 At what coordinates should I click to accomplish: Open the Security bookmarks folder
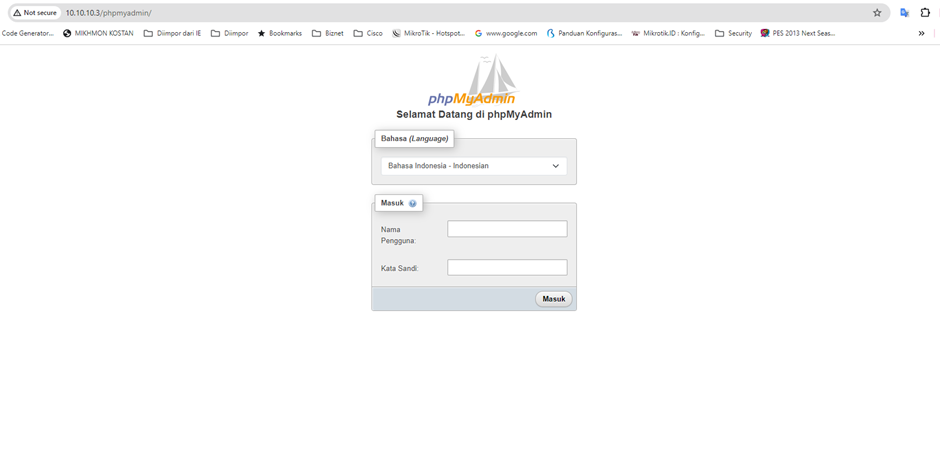tap(733, 33)
